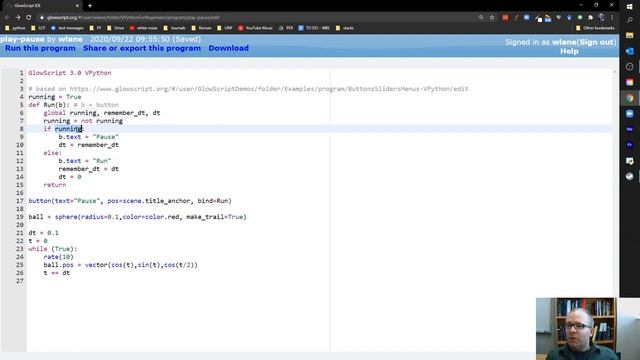640x360 pixels.
Task: Open File Explorer from taskbar
Action: pyautogui.click(x=629, y=36)
